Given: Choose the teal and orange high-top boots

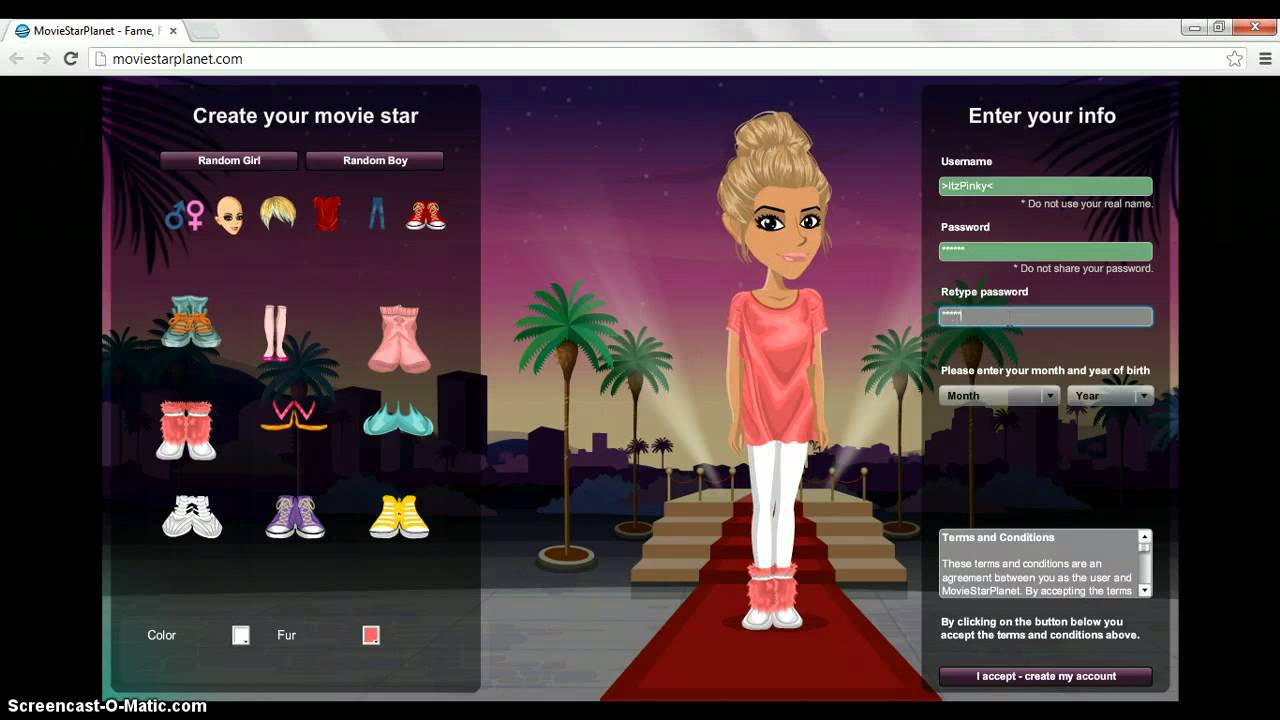Looking at the screenshot, I should [x=191, y=321].
